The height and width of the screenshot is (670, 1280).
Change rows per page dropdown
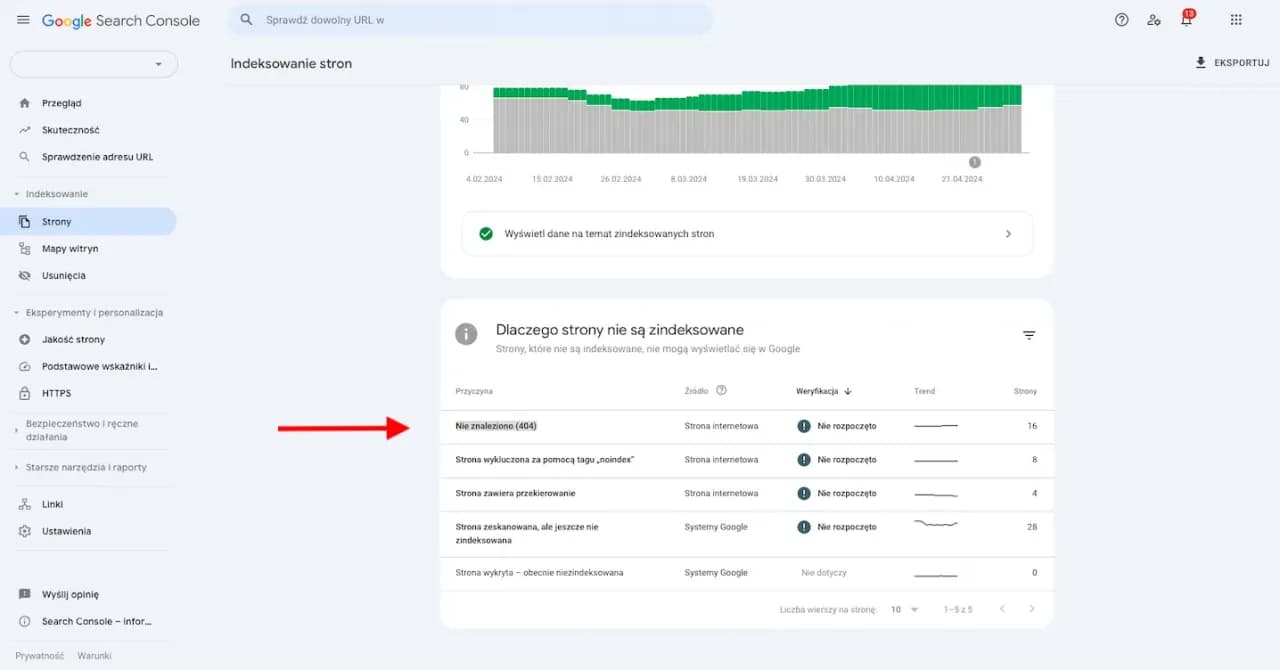click(x=904, y=609)
